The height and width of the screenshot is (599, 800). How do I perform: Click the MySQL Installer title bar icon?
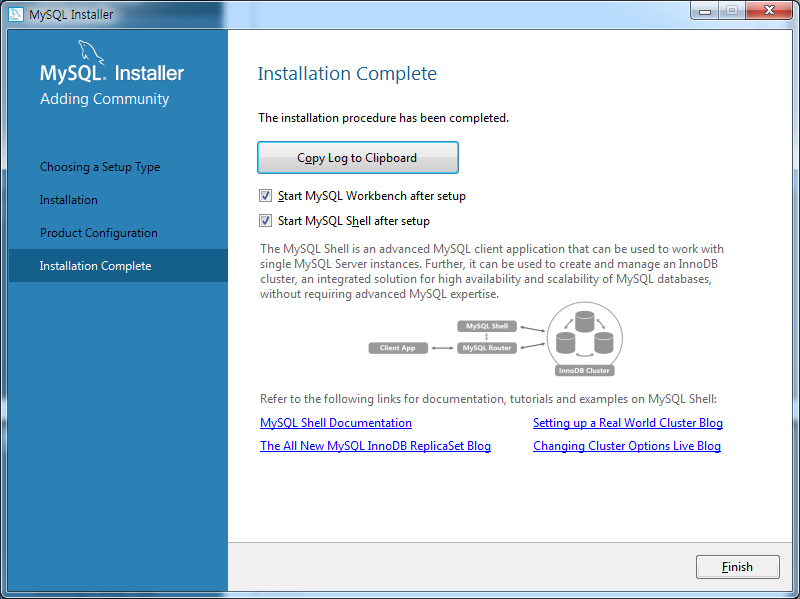click(x=15, y=14)
